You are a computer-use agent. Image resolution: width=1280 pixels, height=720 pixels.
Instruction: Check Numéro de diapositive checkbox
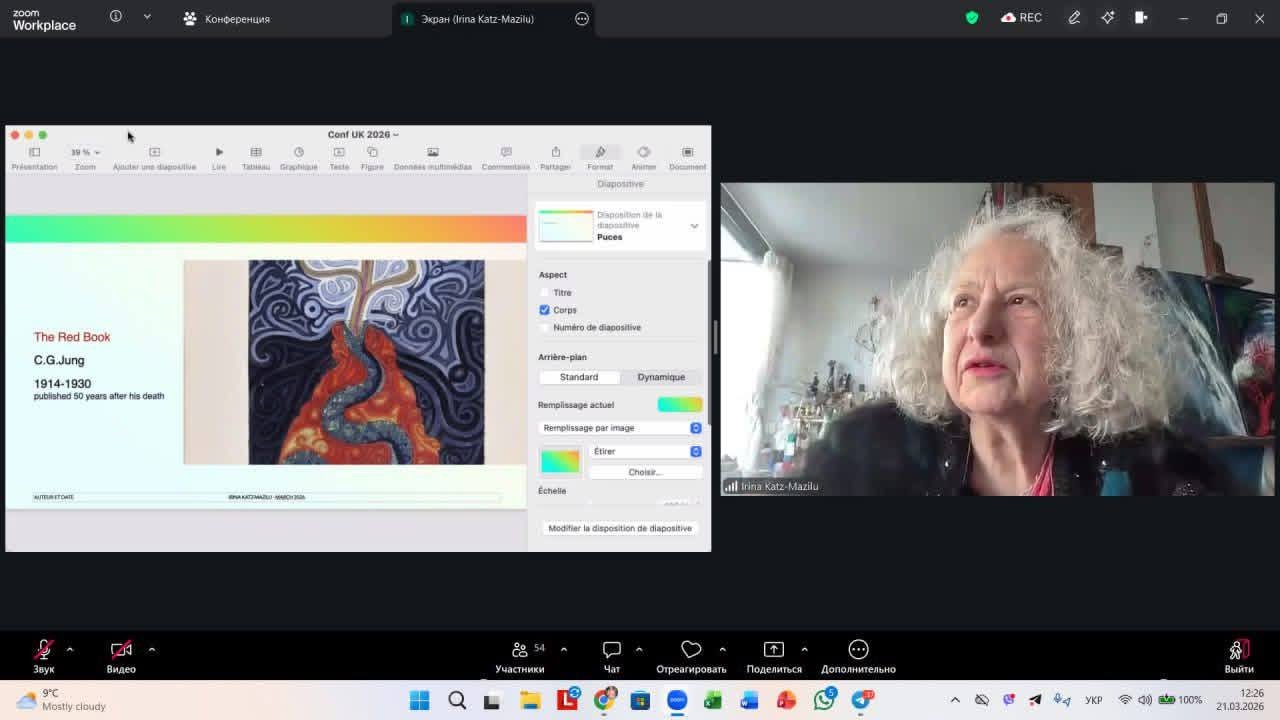pos(545,327)
